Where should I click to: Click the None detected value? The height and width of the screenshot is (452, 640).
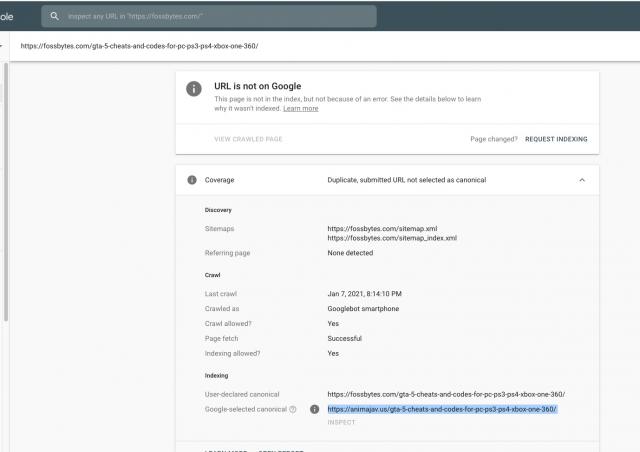coord(350,253)
